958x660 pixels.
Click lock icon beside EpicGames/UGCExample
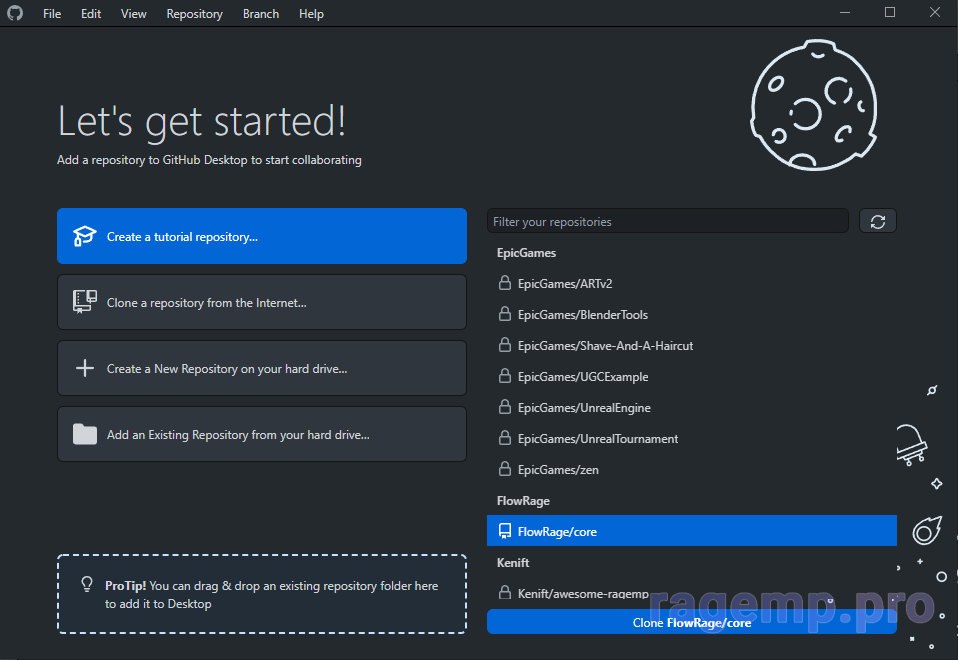[x=505, y=375]
